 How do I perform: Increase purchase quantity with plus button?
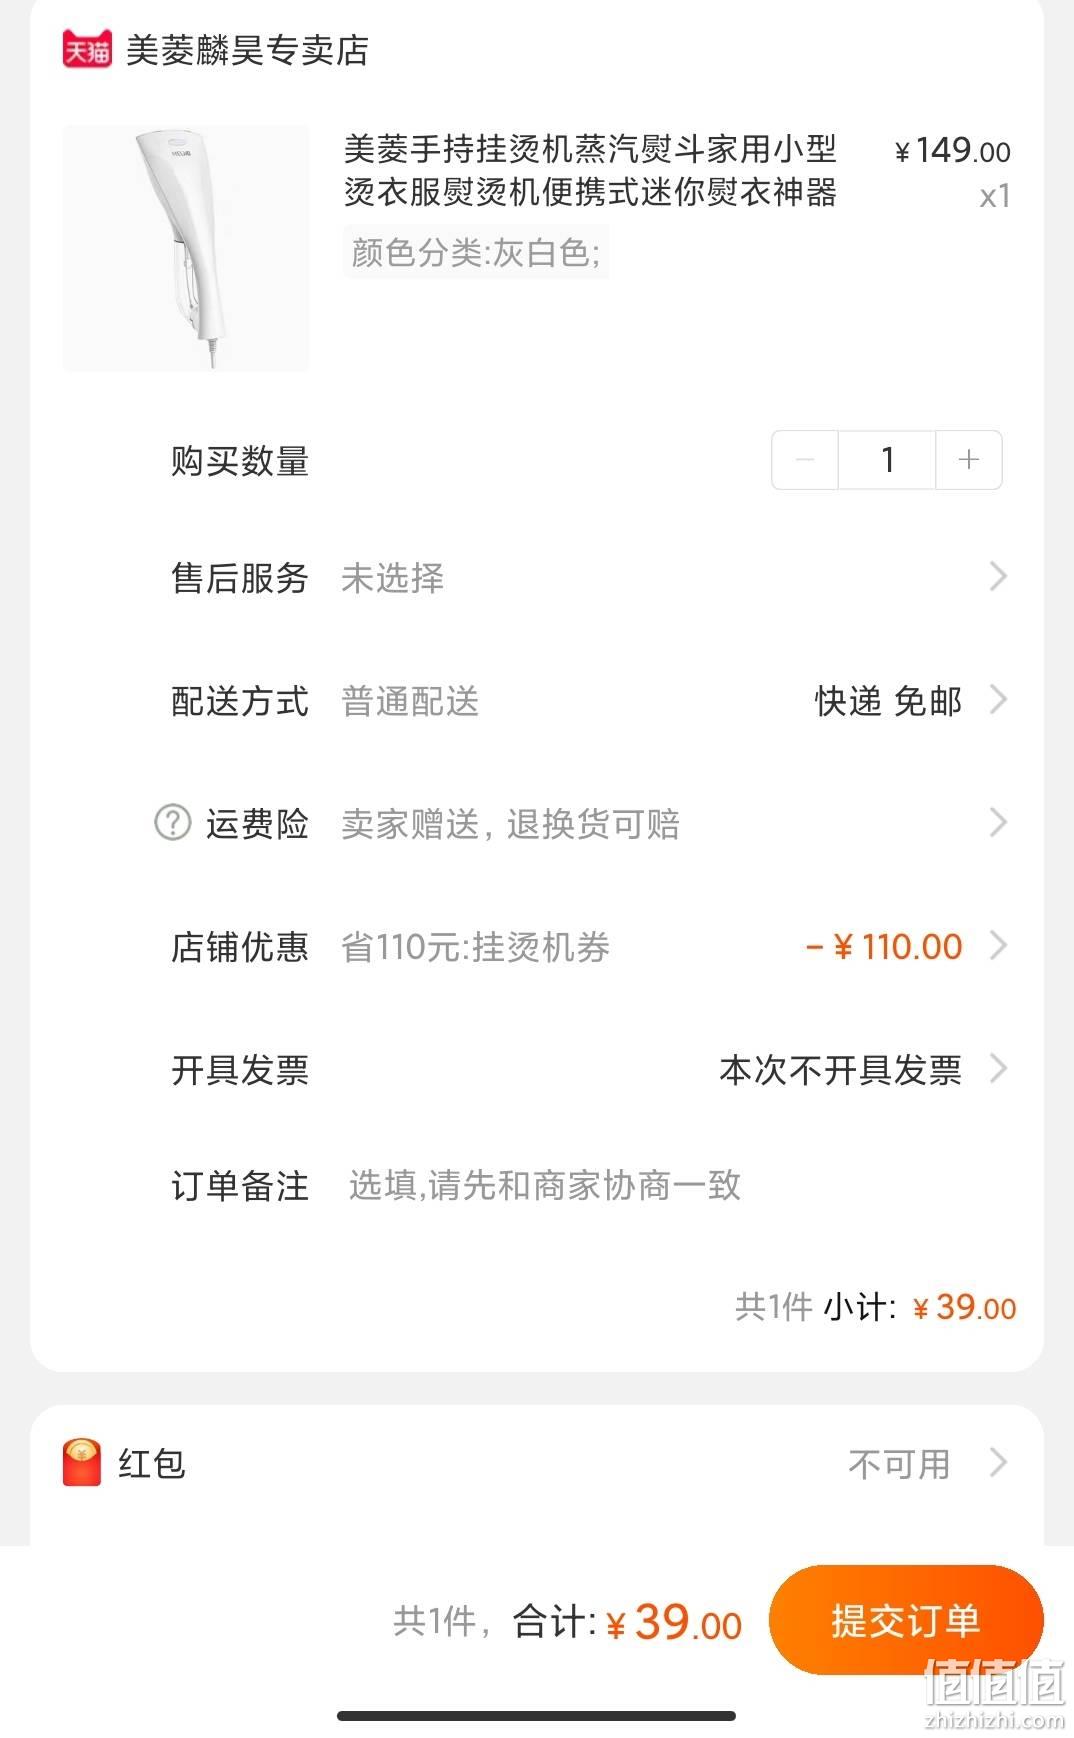click(x=968, y=460)
